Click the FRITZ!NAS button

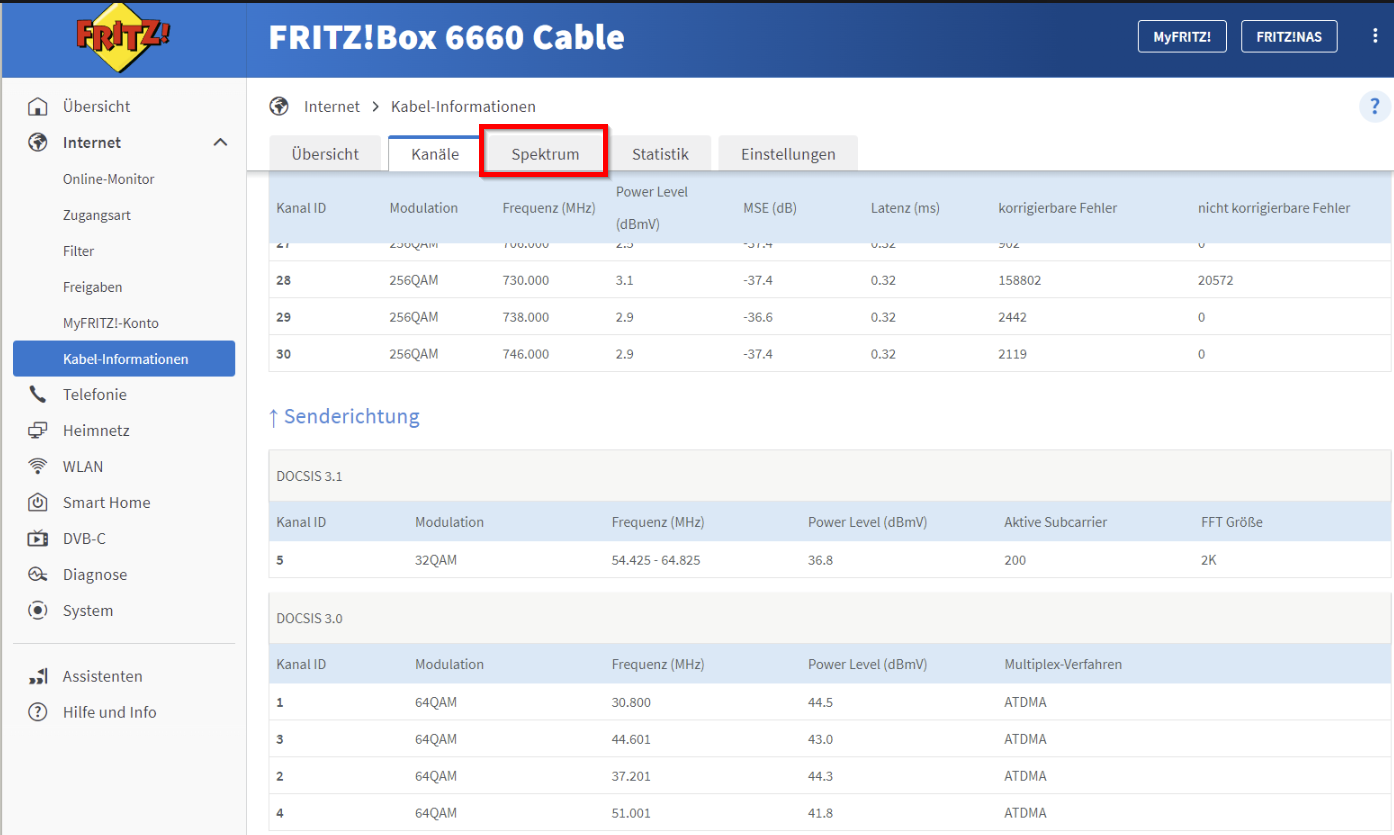[1289, 36]
